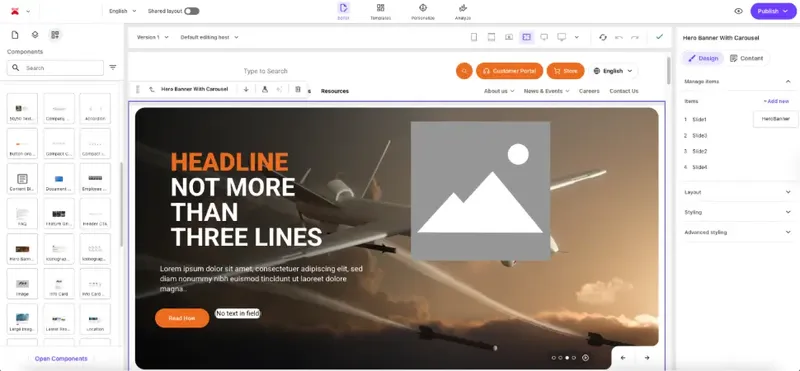This screenshot has width=800, height=371.
Task: Click the select-parent arrow on component toolbar
Action: 152,89
